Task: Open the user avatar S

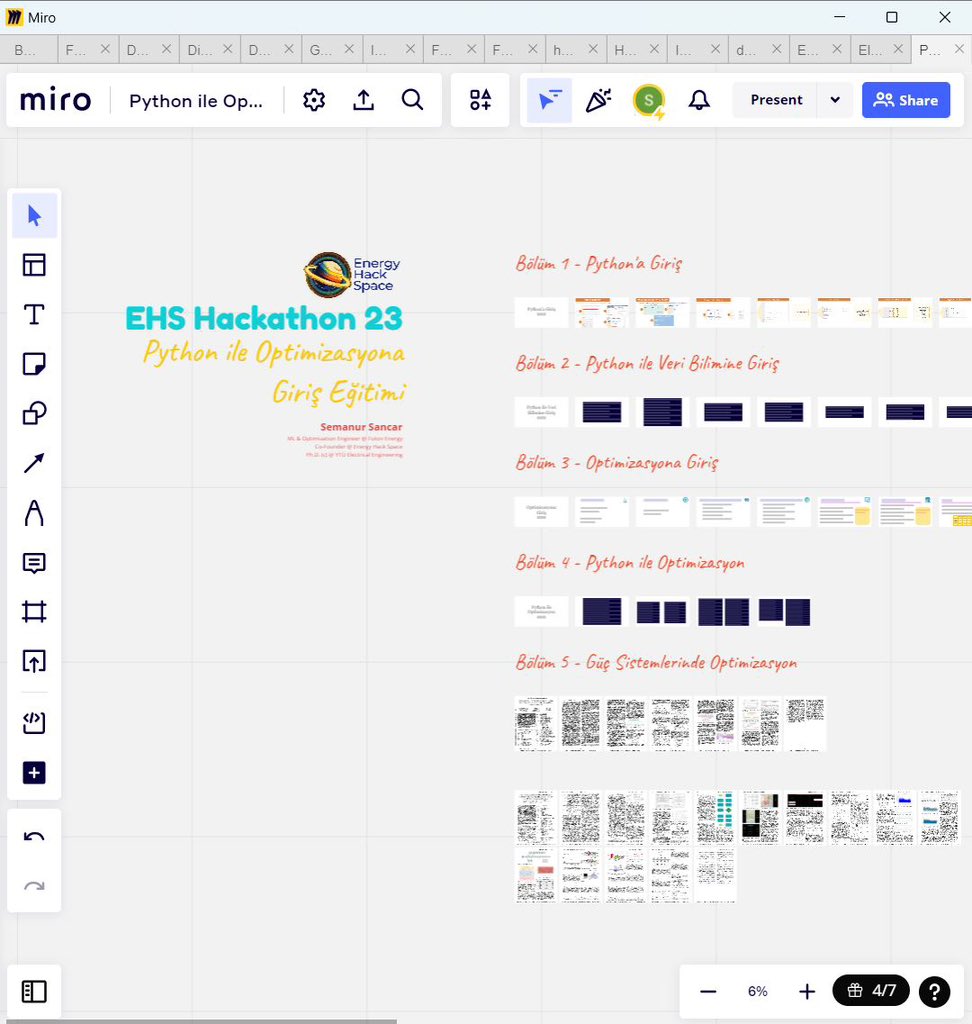Action: [x=649, y=100]
